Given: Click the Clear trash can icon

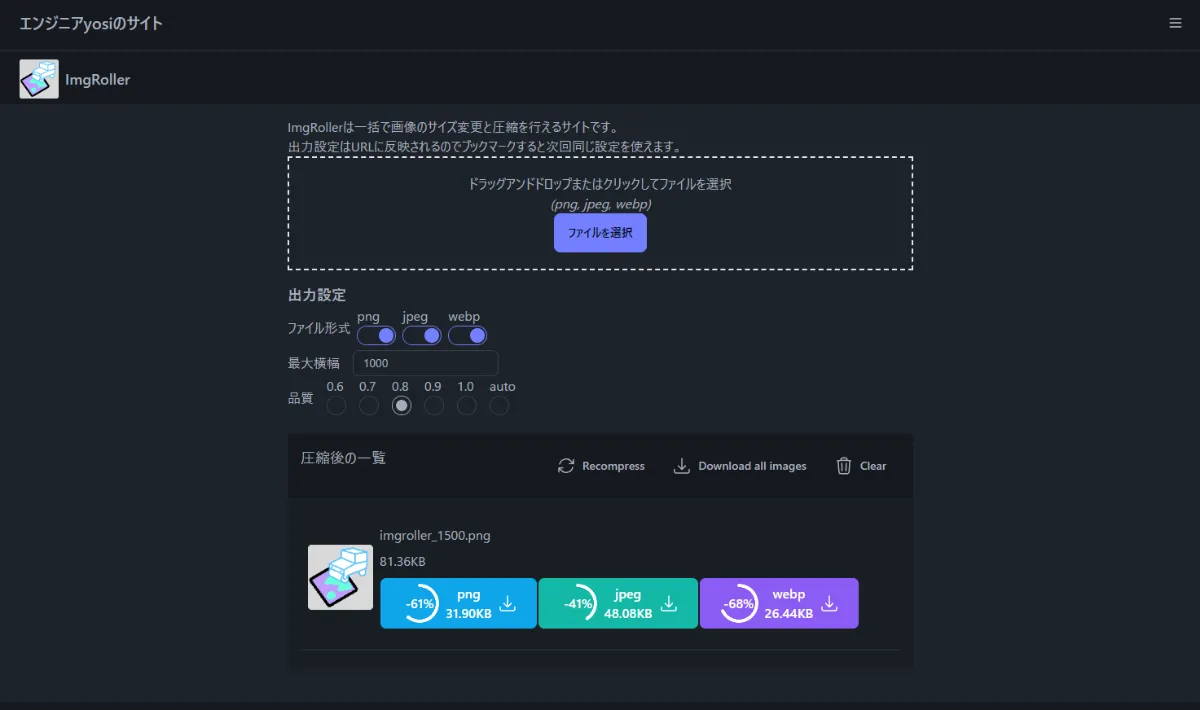Looking at the screenshot, I should point(844,466).
